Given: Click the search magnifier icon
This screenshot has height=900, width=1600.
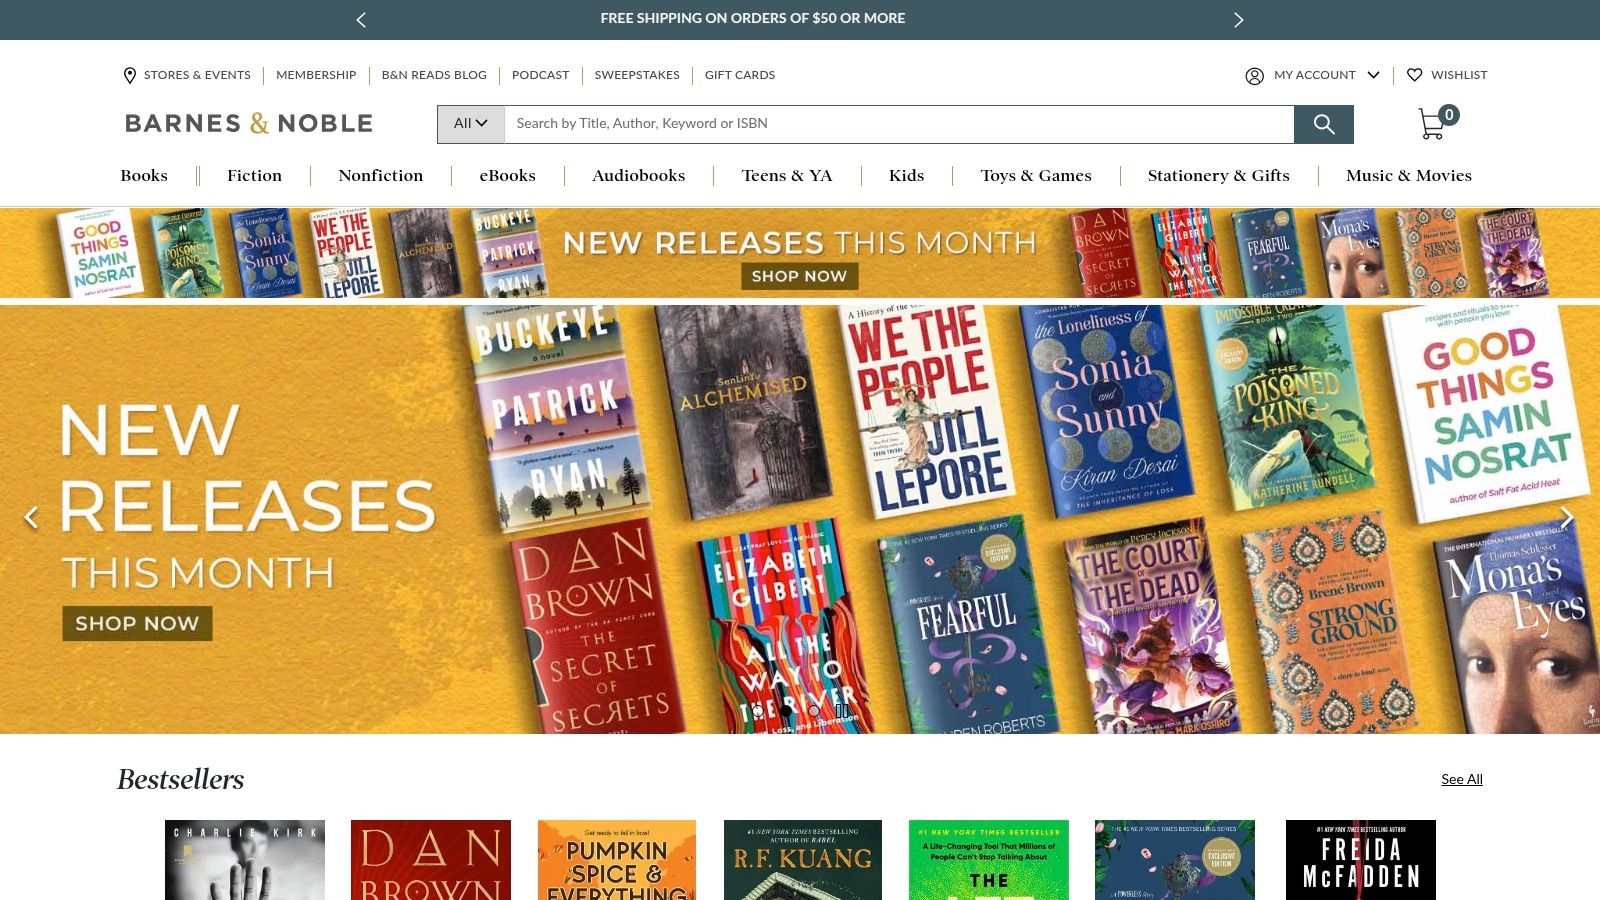Looking at the screenshot, I should pos(1324,124).
